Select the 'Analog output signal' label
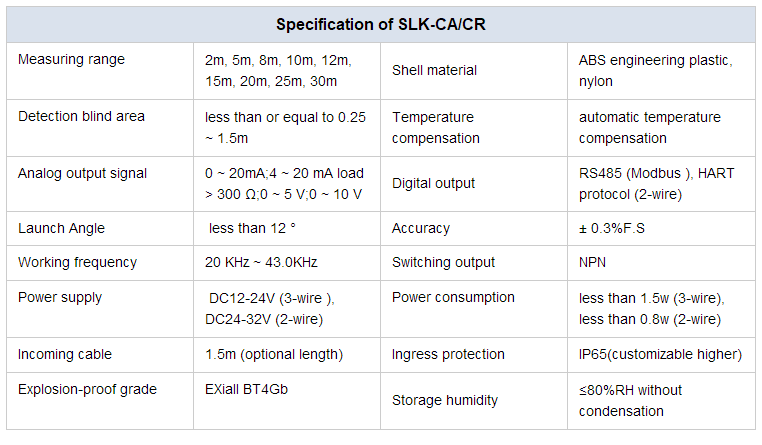Image resolution: width=762 pixels, height=445 pixels. click(82, 173)
